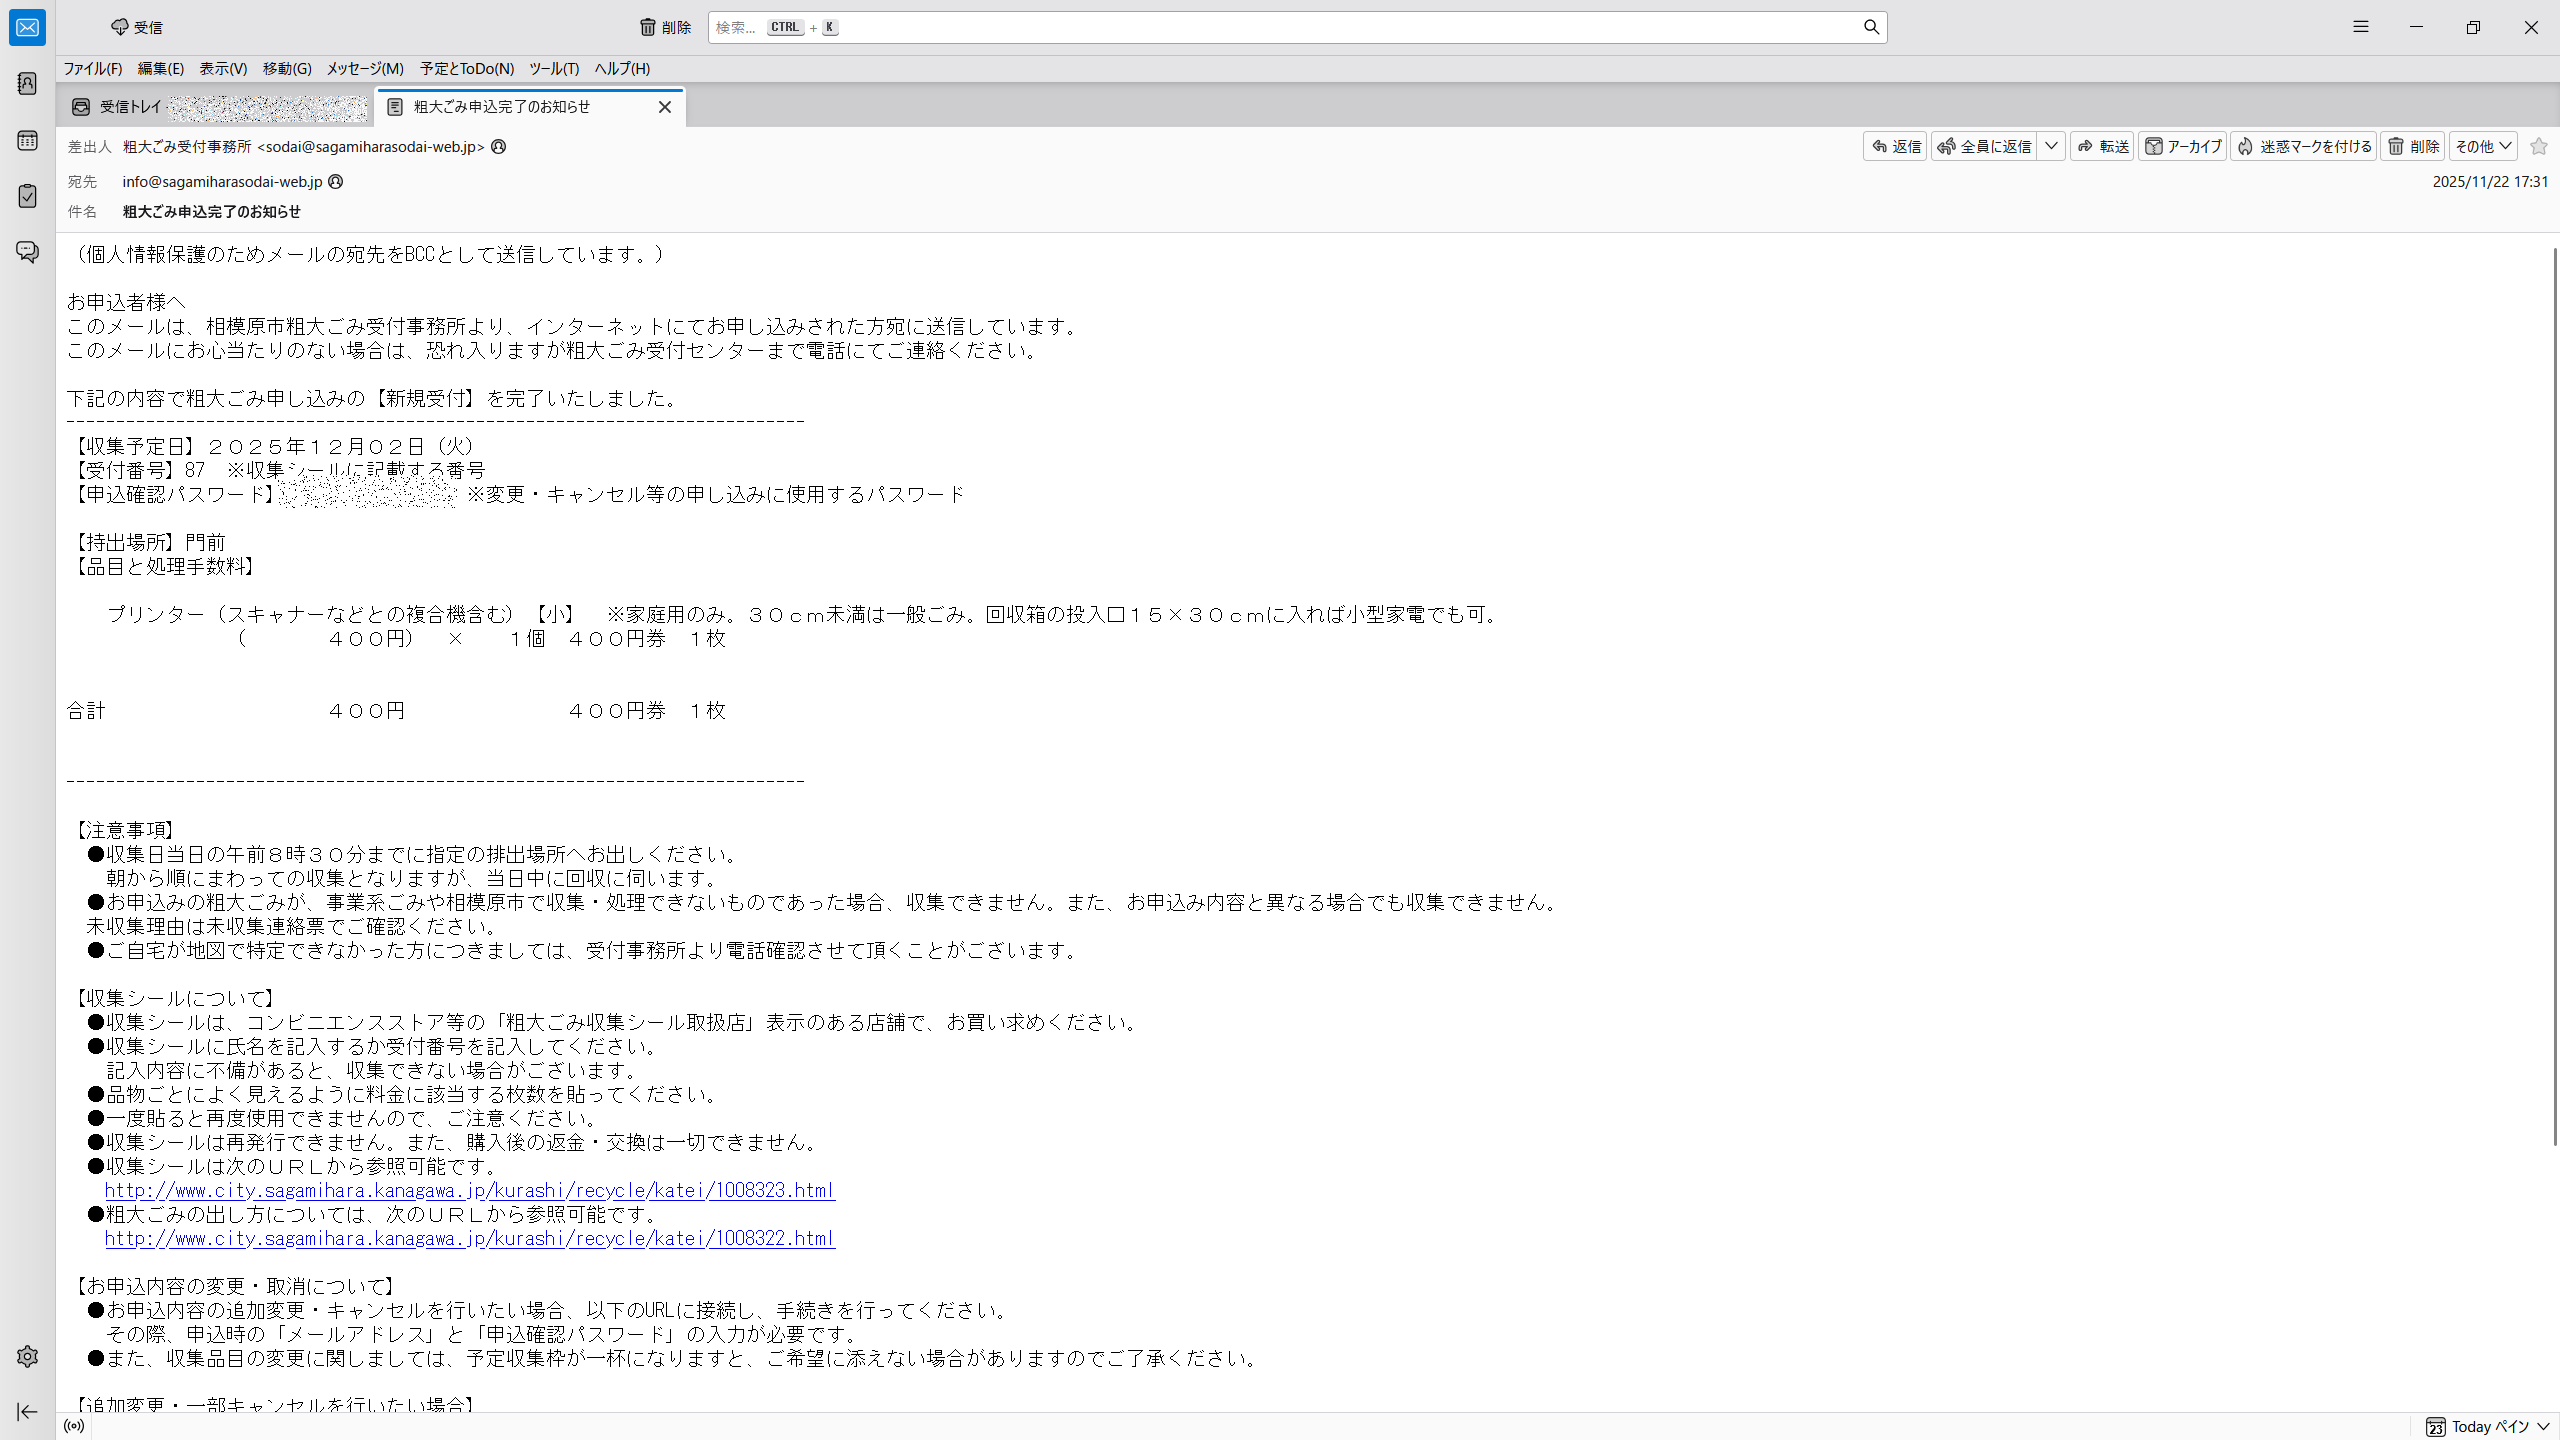Click the 返信 reply button
This screenshot has width=2560, height=1440.
tap(1895, 147)
